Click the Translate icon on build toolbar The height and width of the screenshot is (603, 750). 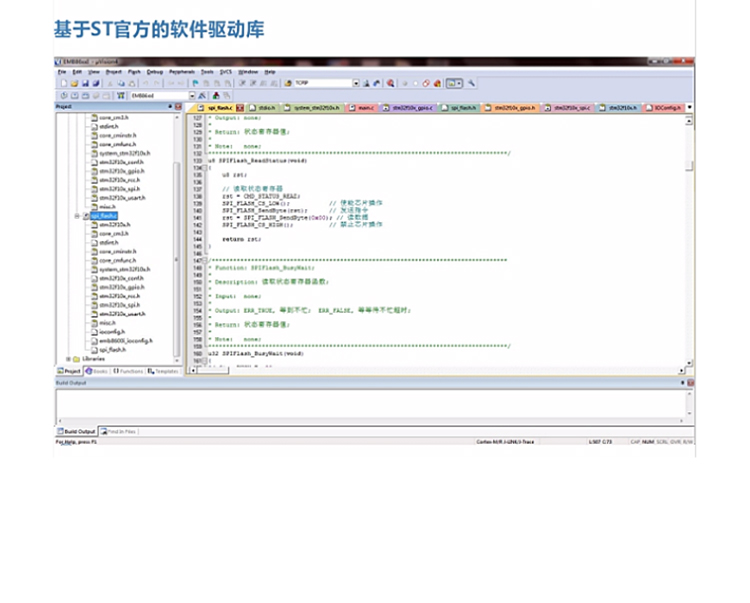(64, 96)
